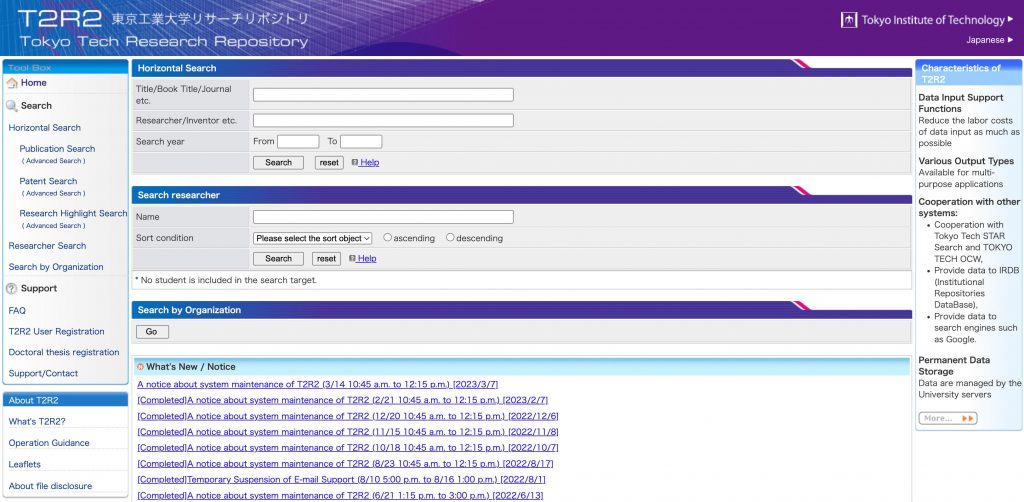
Task: Click Search button in Horizontal Search
Action: (278, 163)
